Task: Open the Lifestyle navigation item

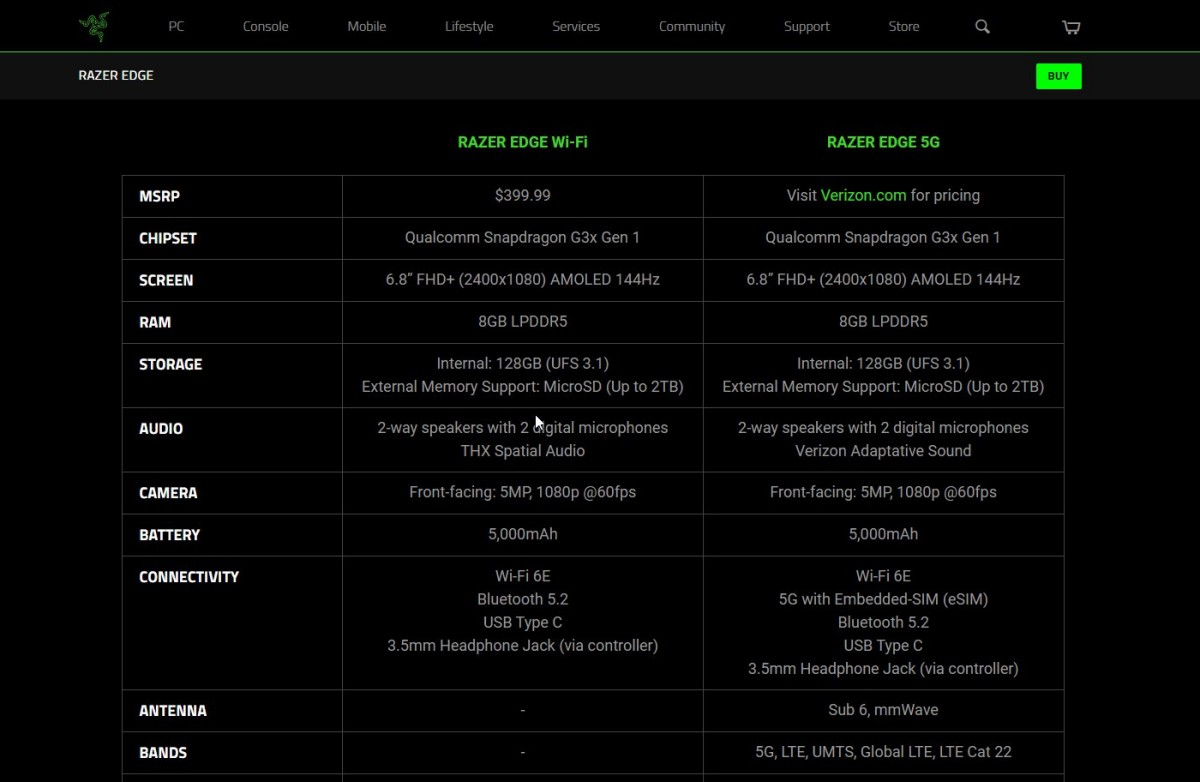Action: coord(469,27)
